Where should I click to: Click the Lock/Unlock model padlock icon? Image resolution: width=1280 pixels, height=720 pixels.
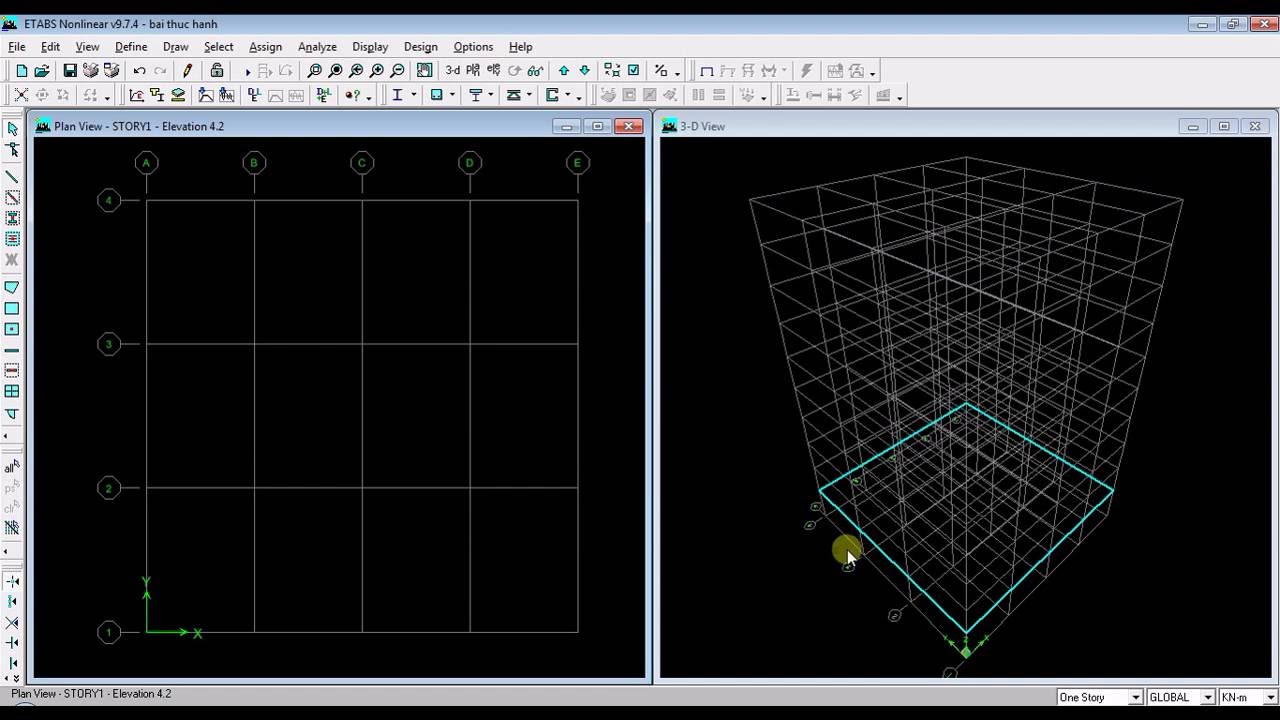click(x=217, y=71)
